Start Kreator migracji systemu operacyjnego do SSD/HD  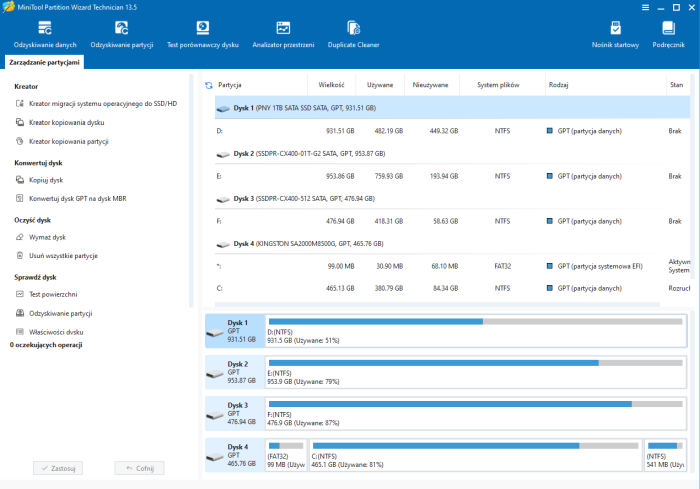96,104
